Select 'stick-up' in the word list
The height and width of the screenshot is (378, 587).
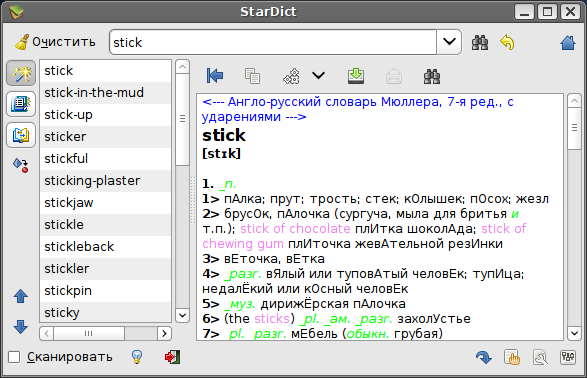point(106,115)
